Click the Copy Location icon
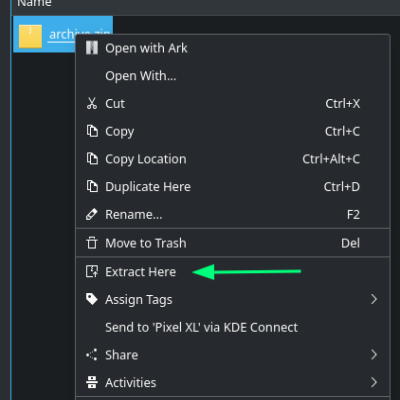The image size is (400, 400). tap(92, 159)
